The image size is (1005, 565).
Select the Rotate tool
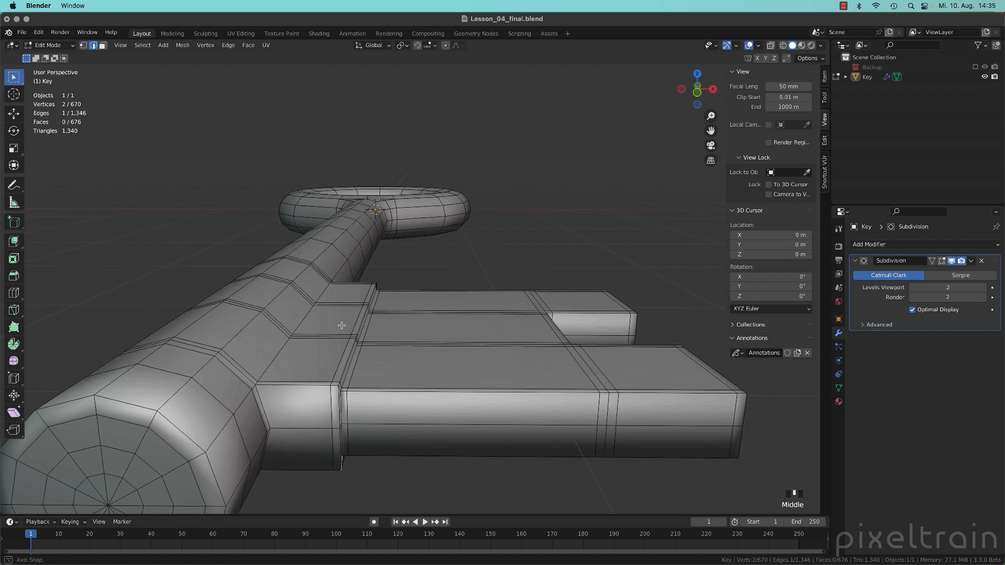(x=13, y=131)
